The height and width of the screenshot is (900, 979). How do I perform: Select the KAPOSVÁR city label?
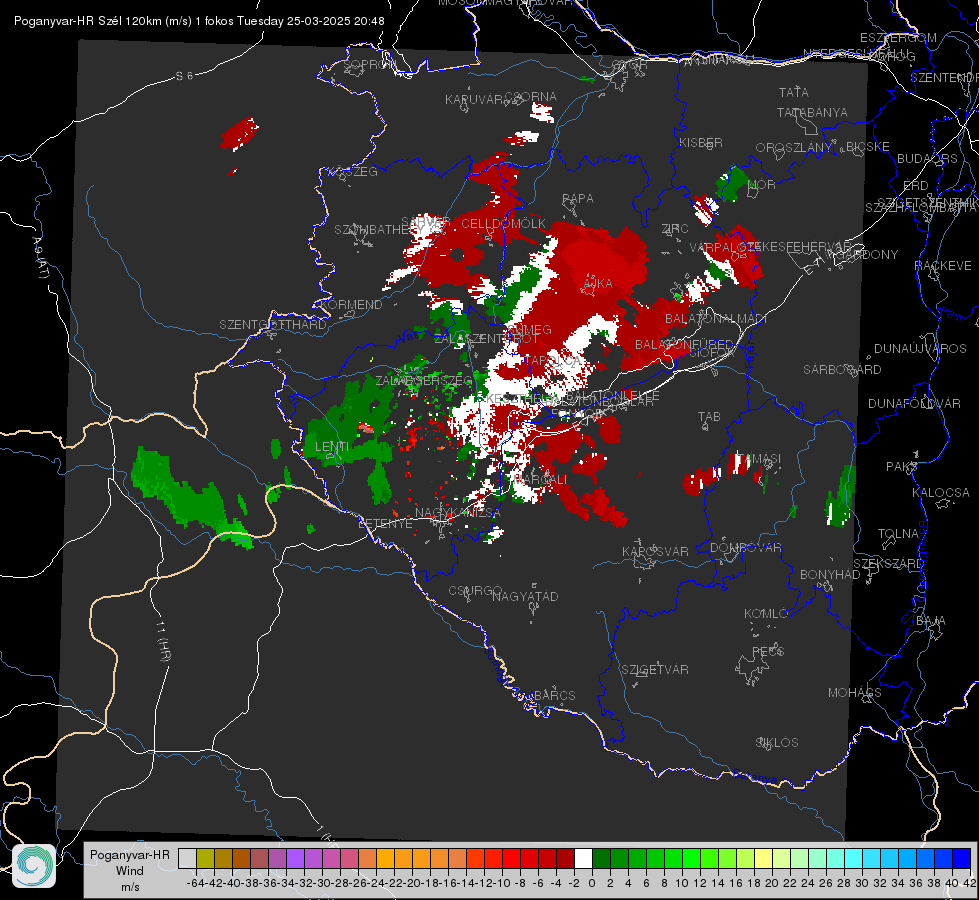pos(655,551)
